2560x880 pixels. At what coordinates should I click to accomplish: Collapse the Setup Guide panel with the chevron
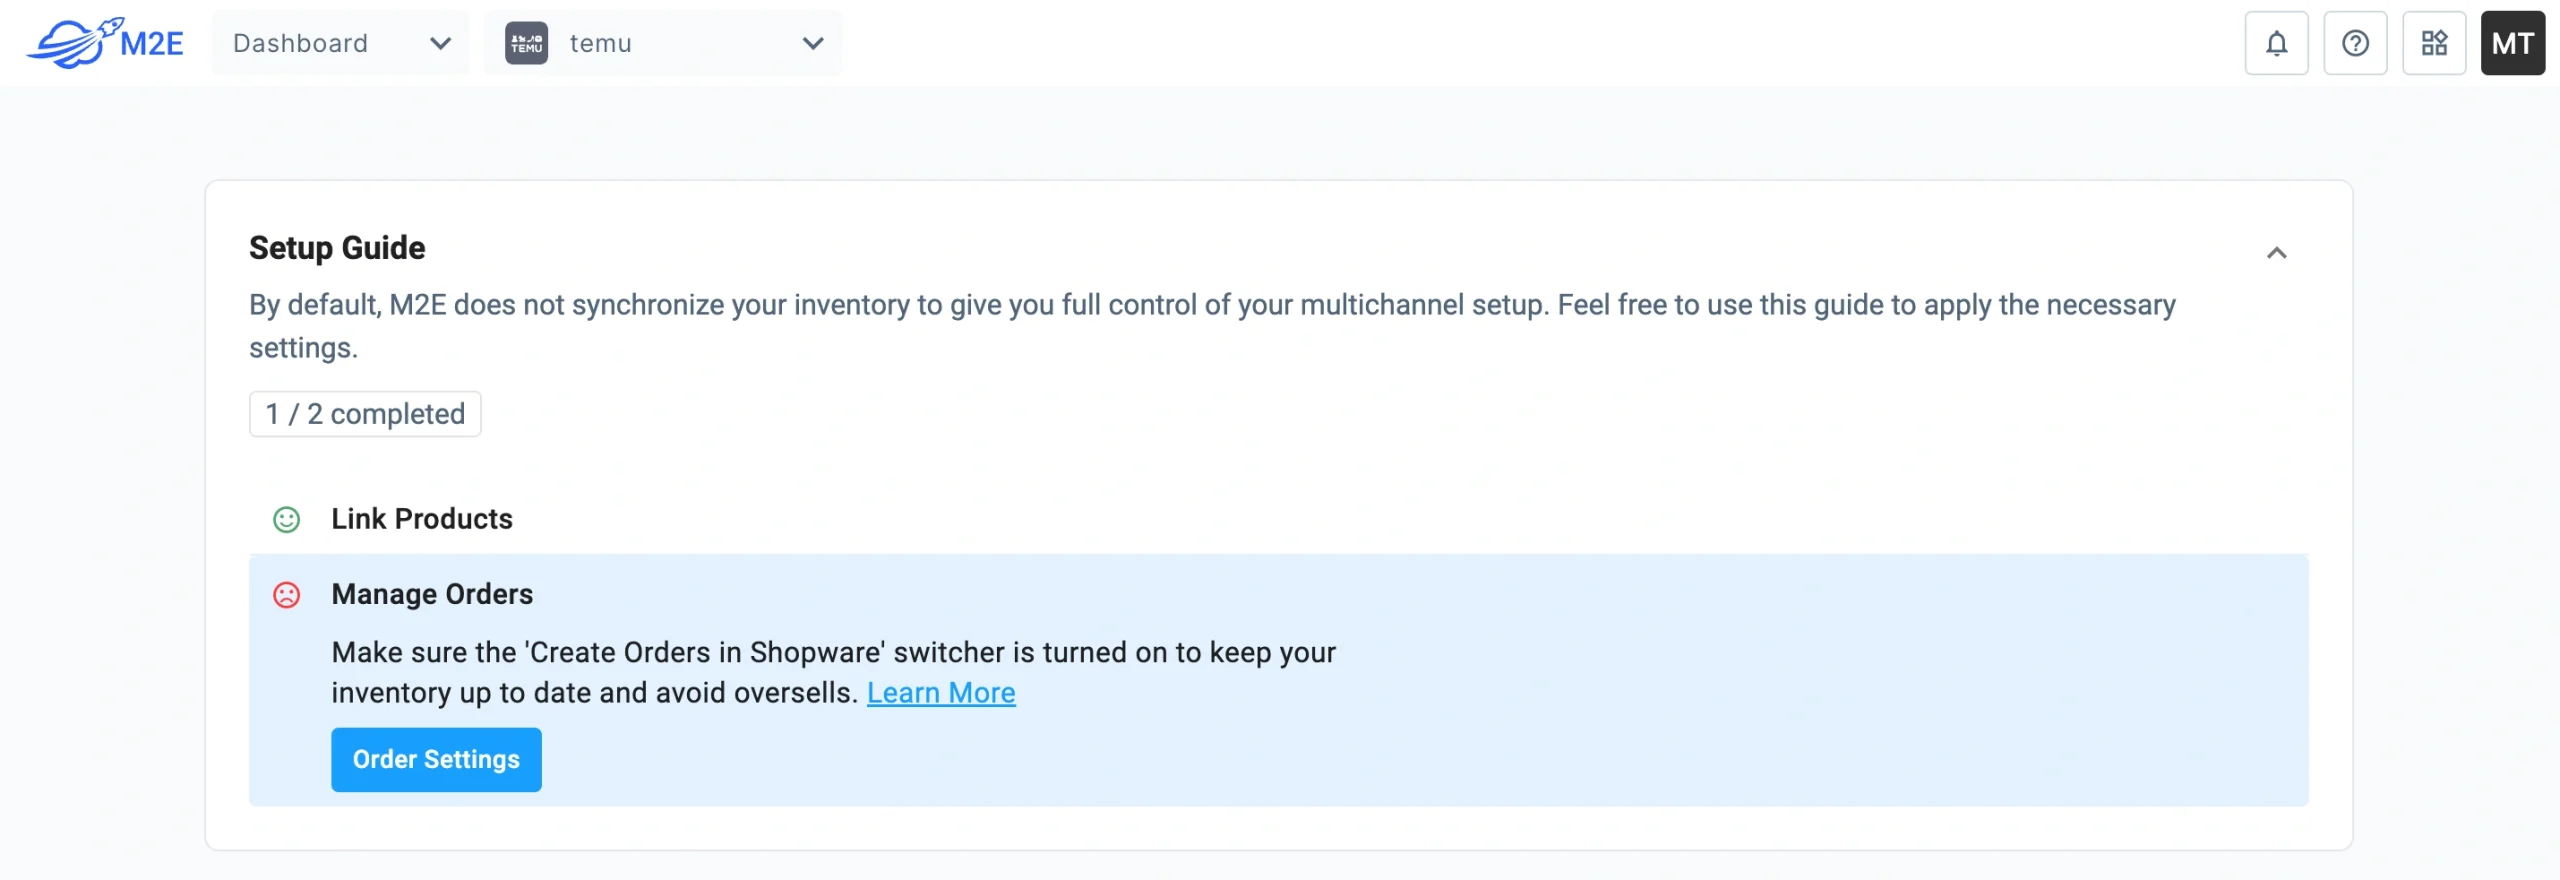(2278, 253)
